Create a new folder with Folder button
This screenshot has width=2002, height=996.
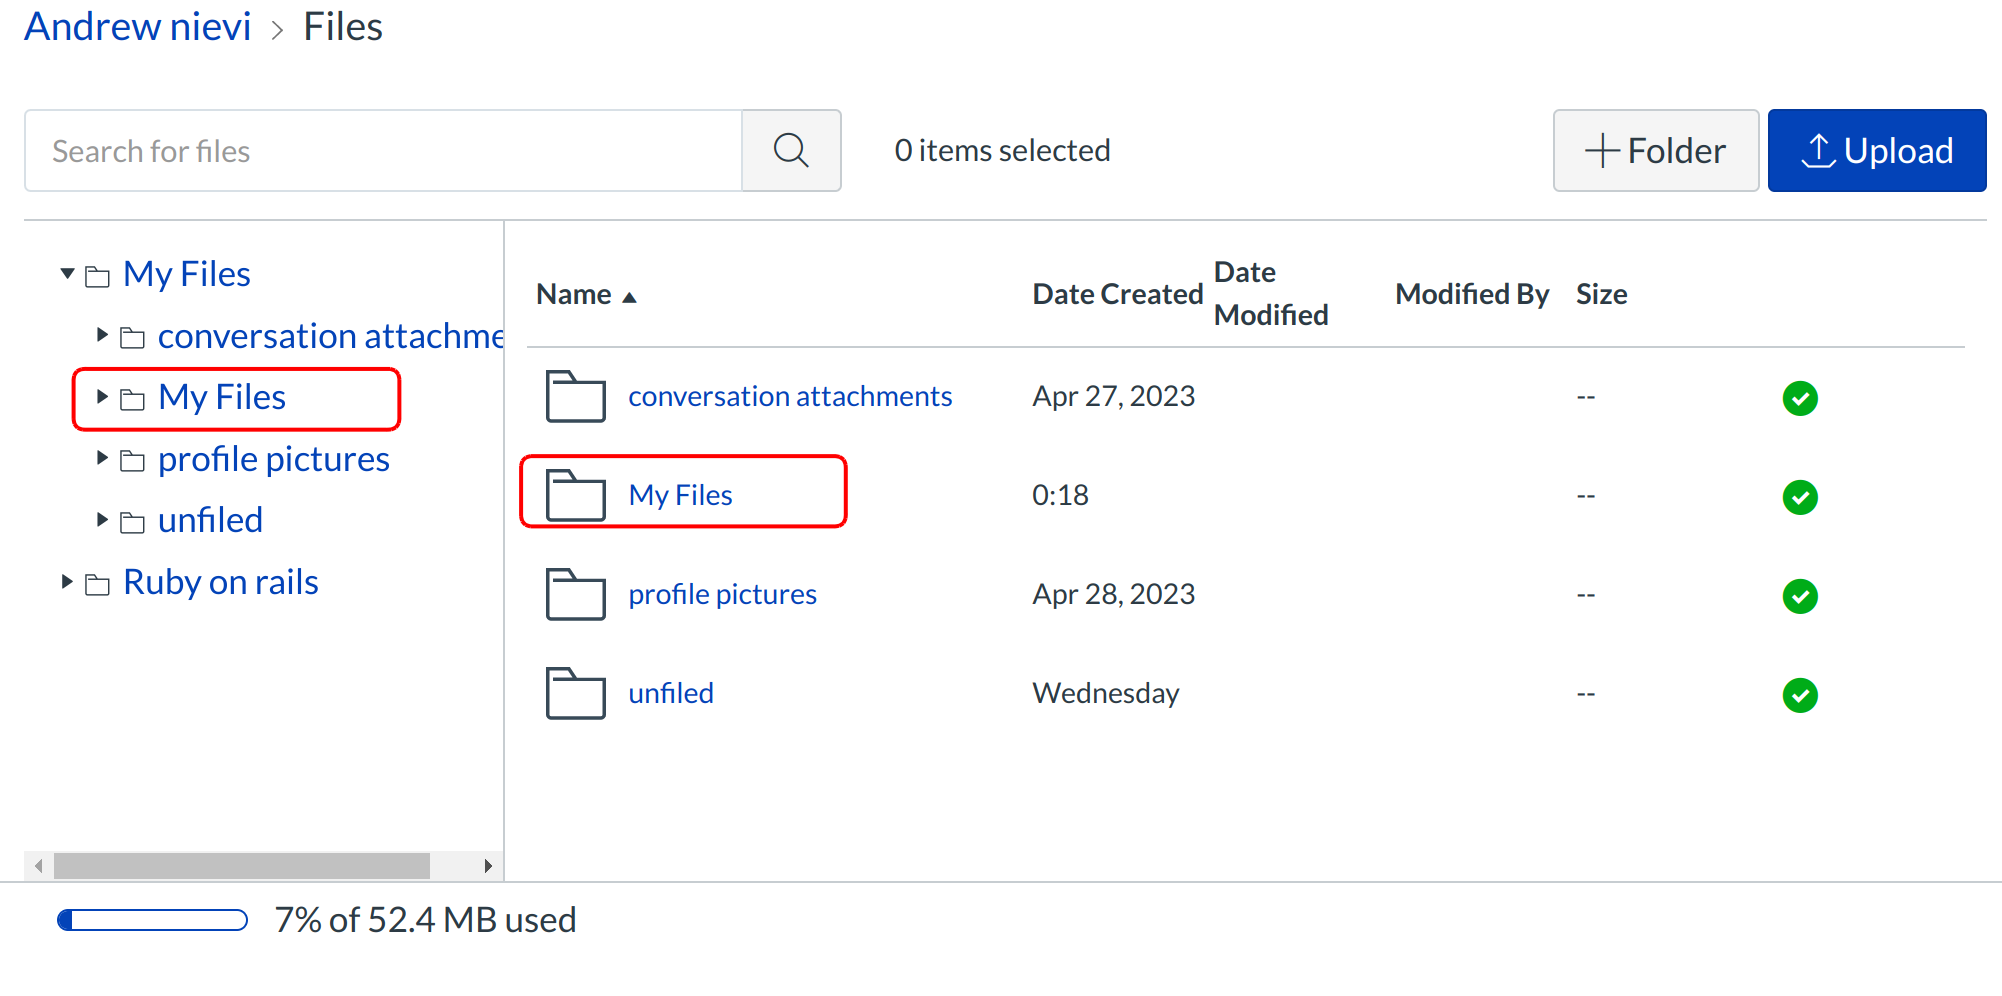point(1655,151)
